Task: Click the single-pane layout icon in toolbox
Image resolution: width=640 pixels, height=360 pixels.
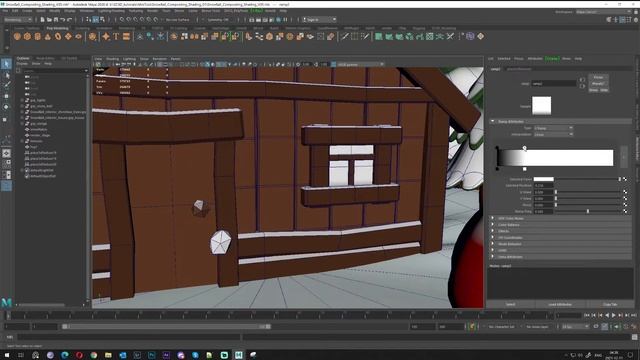Action: point(7,153)
